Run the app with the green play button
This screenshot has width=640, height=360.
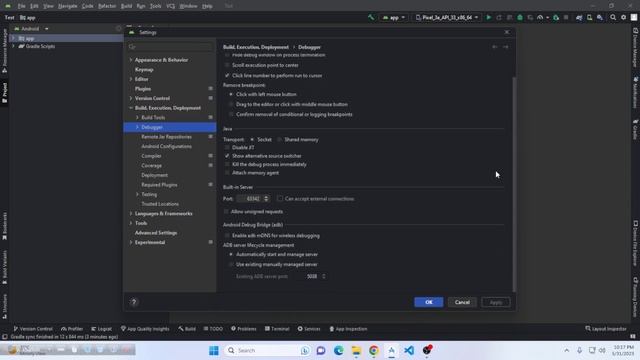(489, 18)
